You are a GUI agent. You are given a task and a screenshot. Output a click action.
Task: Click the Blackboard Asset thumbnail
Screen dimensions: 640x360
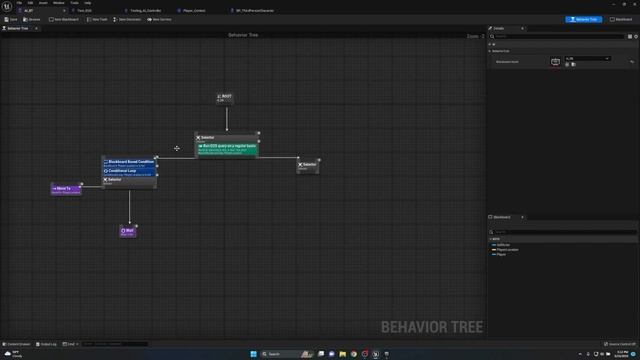[x=555, y=62]
